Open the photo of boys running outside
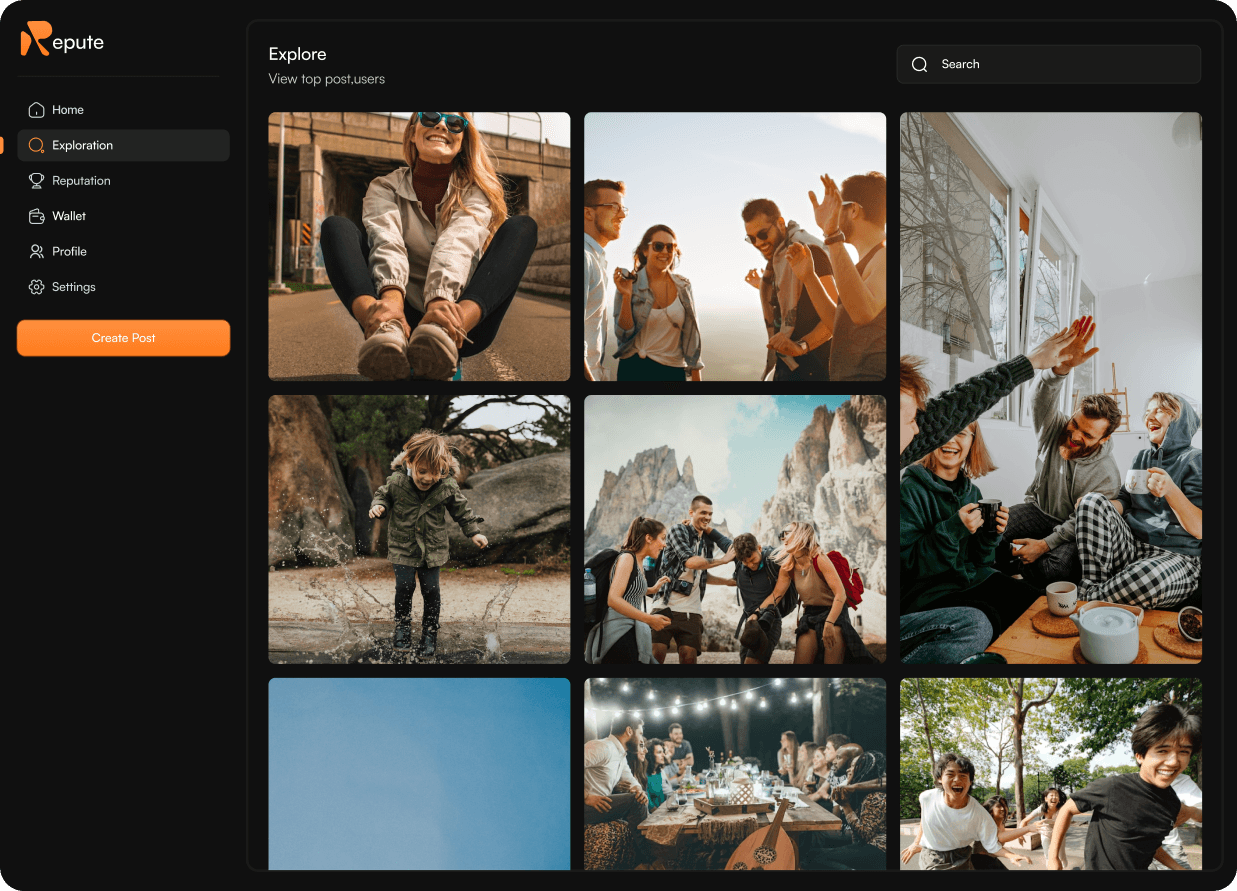The width and height of the screenshot is (1237, 891). click(x=1050, y=780)
